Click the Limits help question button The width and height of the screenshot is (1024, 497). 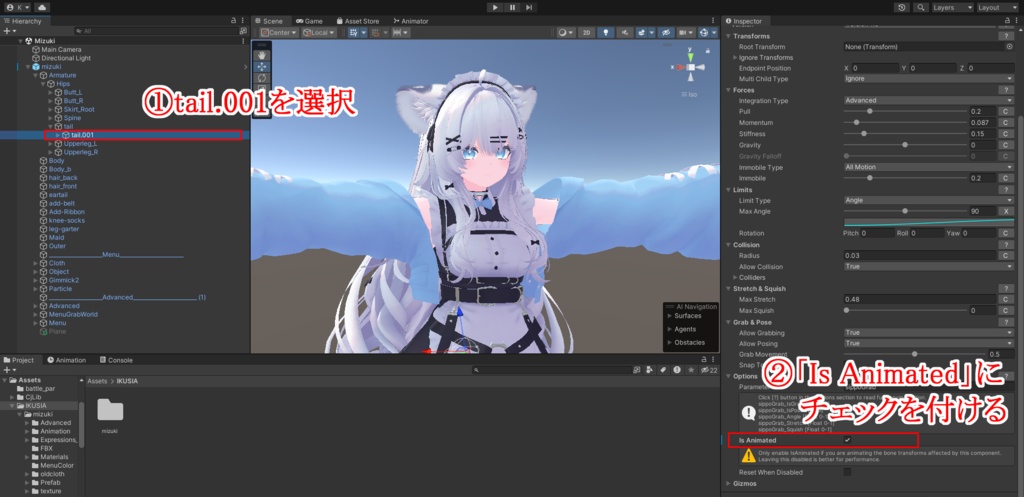click(x=1007, y=189)
